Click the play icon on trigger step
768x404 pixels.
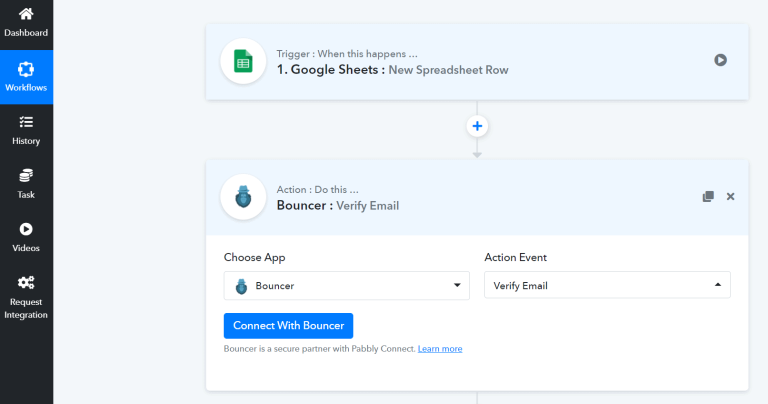(x=720, y=60)
